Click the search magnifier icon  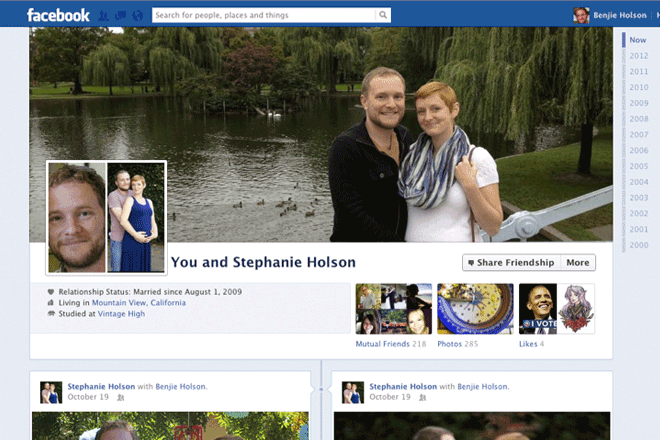click(x=383, y=15)
